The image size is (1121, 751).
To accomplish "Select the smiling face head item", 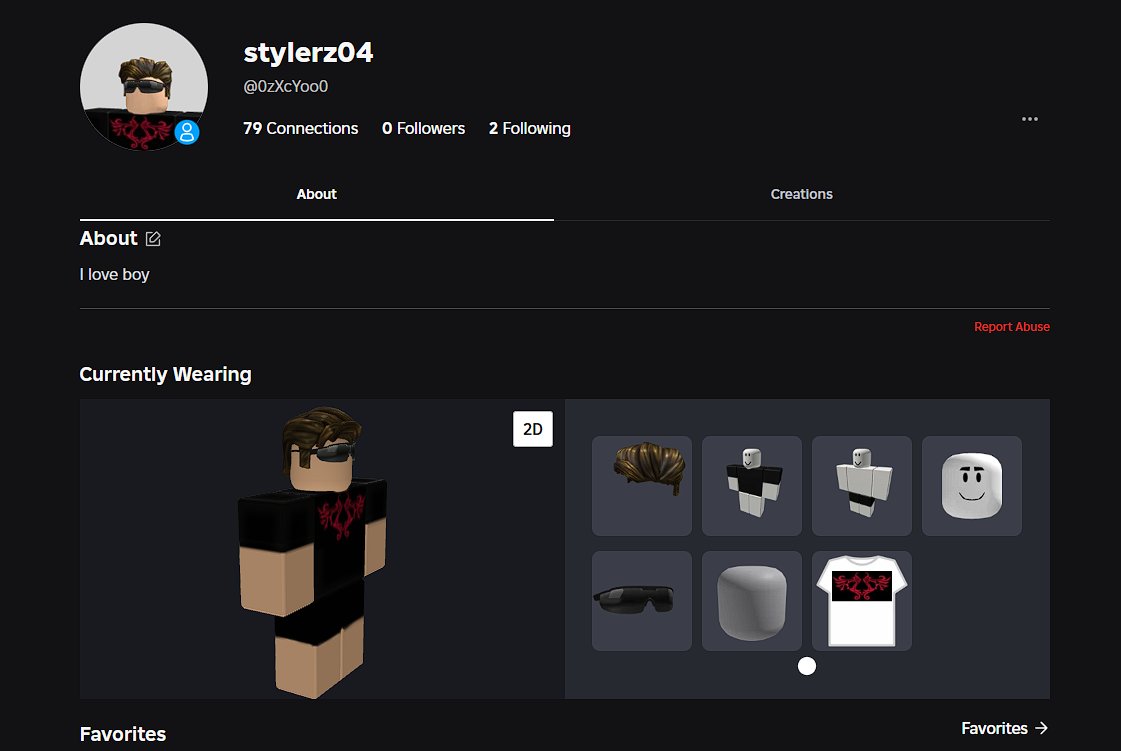I will click(x=972, y=486).
